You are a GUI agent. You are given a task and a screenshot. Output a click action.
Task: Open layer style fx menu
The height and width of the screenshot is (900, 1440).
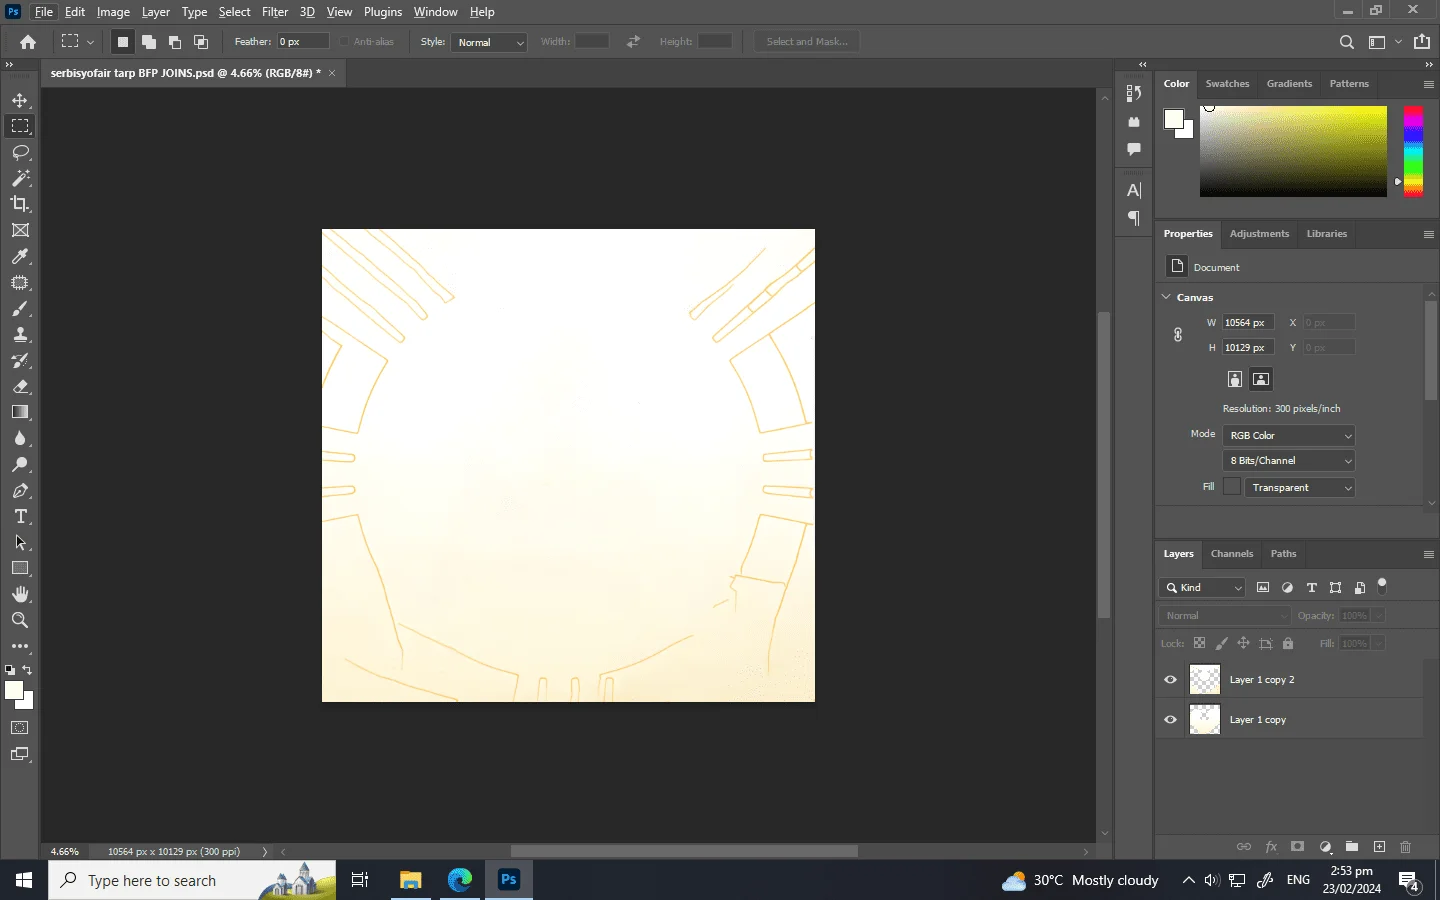[1271, 847]
